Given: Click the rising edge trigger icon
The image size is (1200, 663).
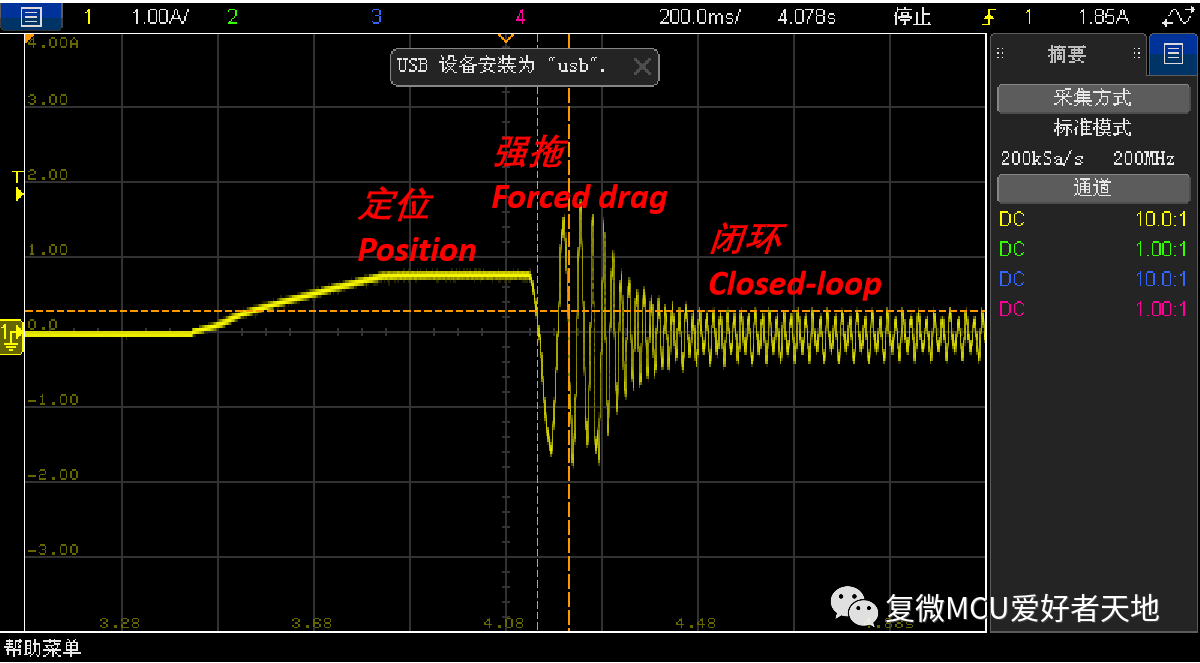Looking at the screenshot, I should pos(991,17).
